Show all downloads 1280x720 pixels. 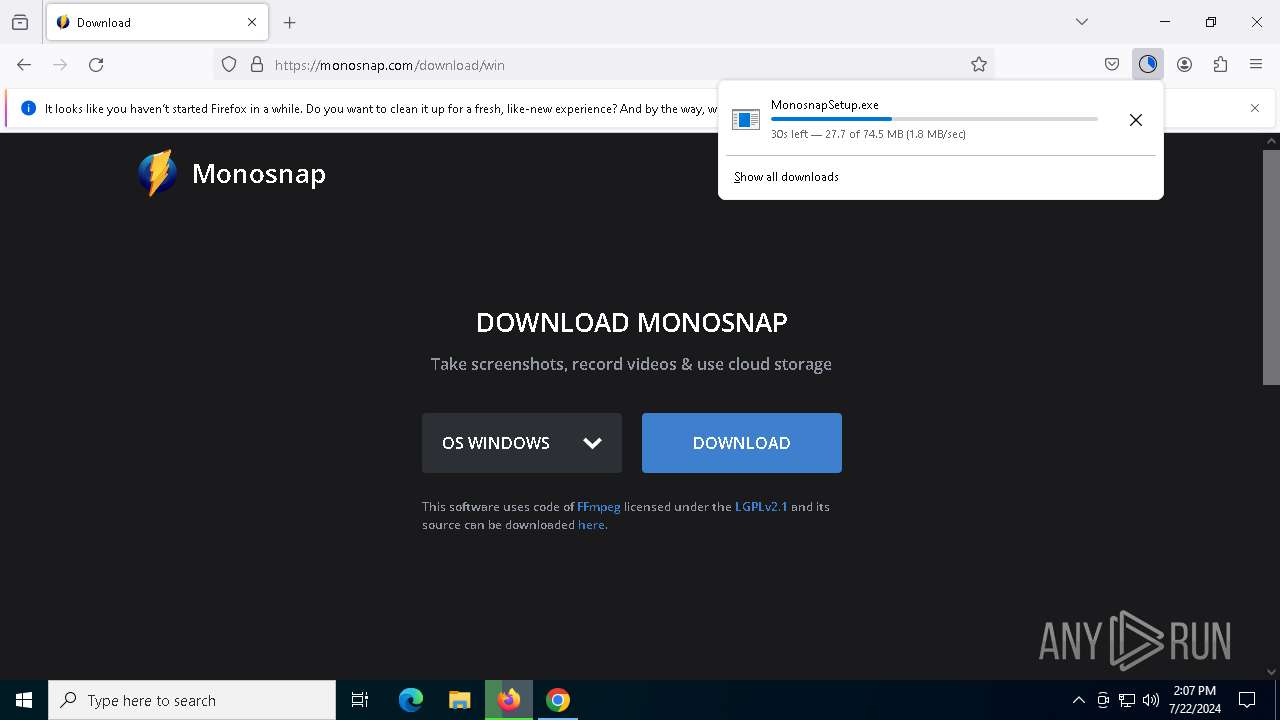point(786,177)
